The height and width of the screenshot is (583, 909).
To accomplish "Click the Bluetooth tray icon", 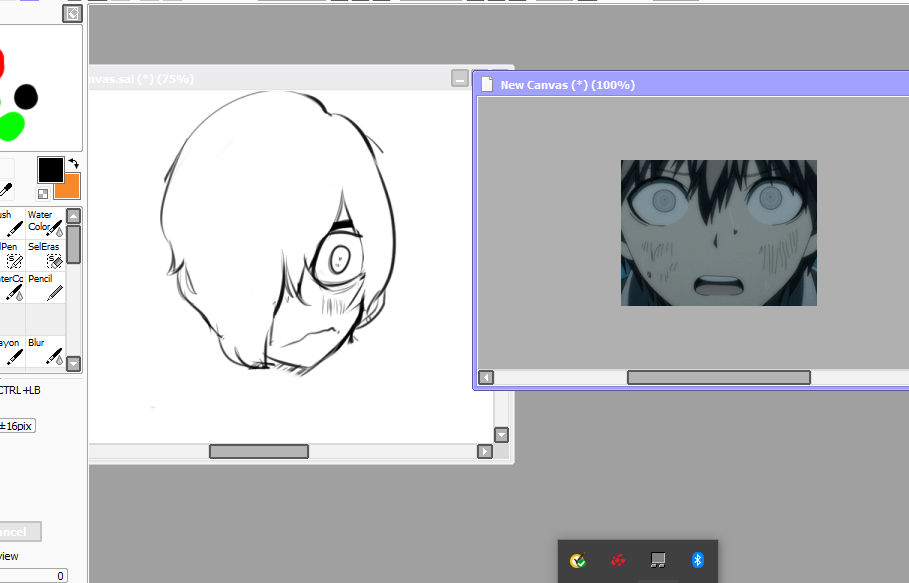I will click(x=698, y=560).
